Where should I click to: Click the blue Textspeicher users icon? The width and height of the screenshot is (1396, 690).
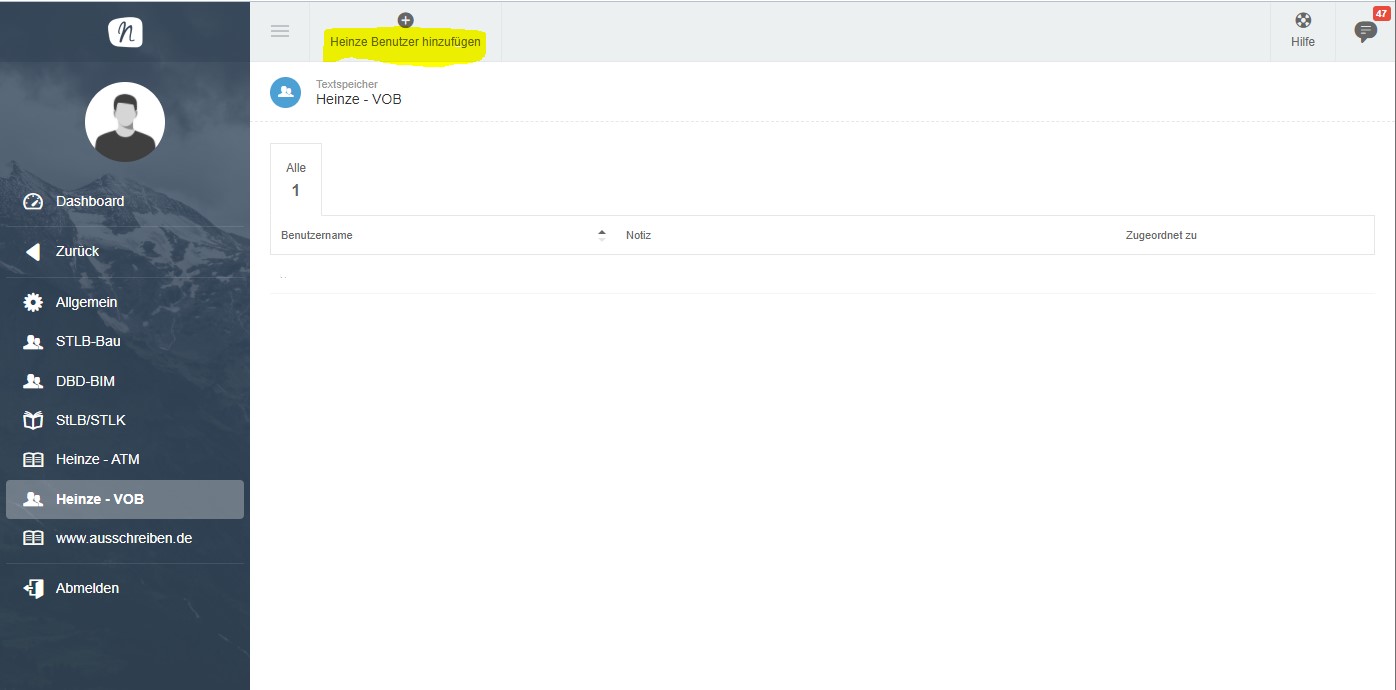tap(286, 91)
